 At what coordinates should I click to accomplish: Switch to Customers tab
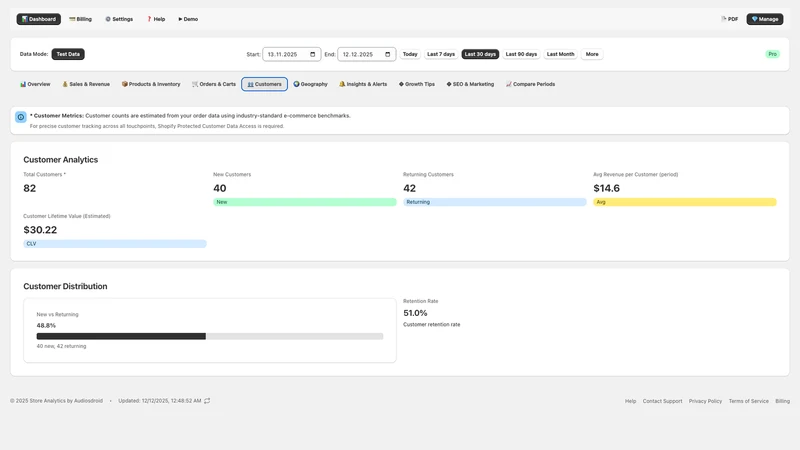point(264,84)
